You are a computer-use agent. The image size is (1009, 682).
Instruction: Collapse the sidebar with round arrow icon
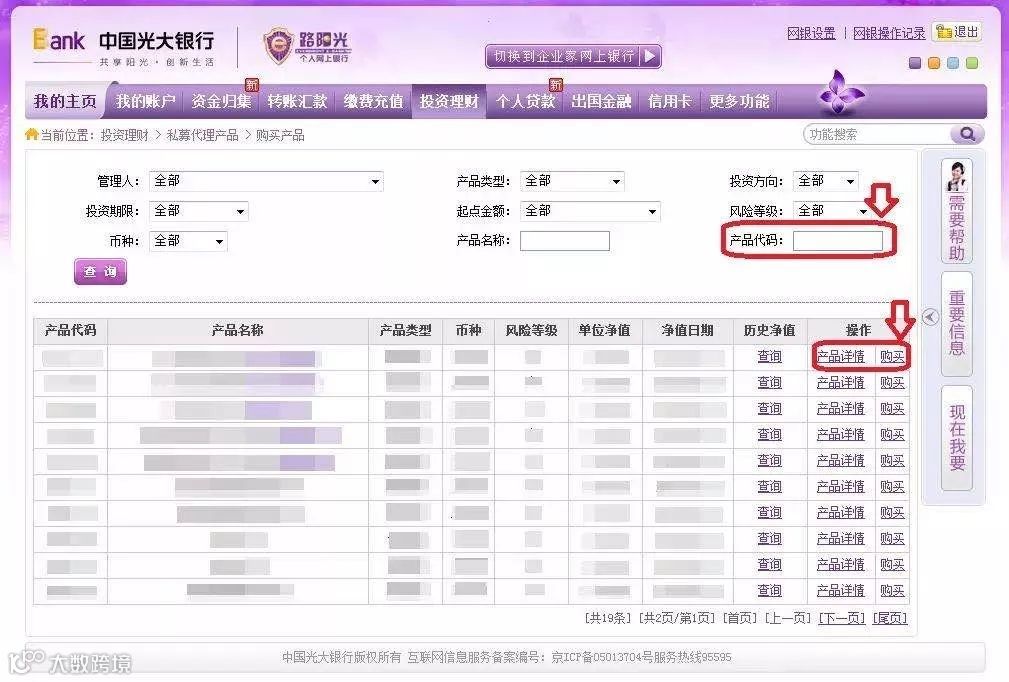point(930,317)
